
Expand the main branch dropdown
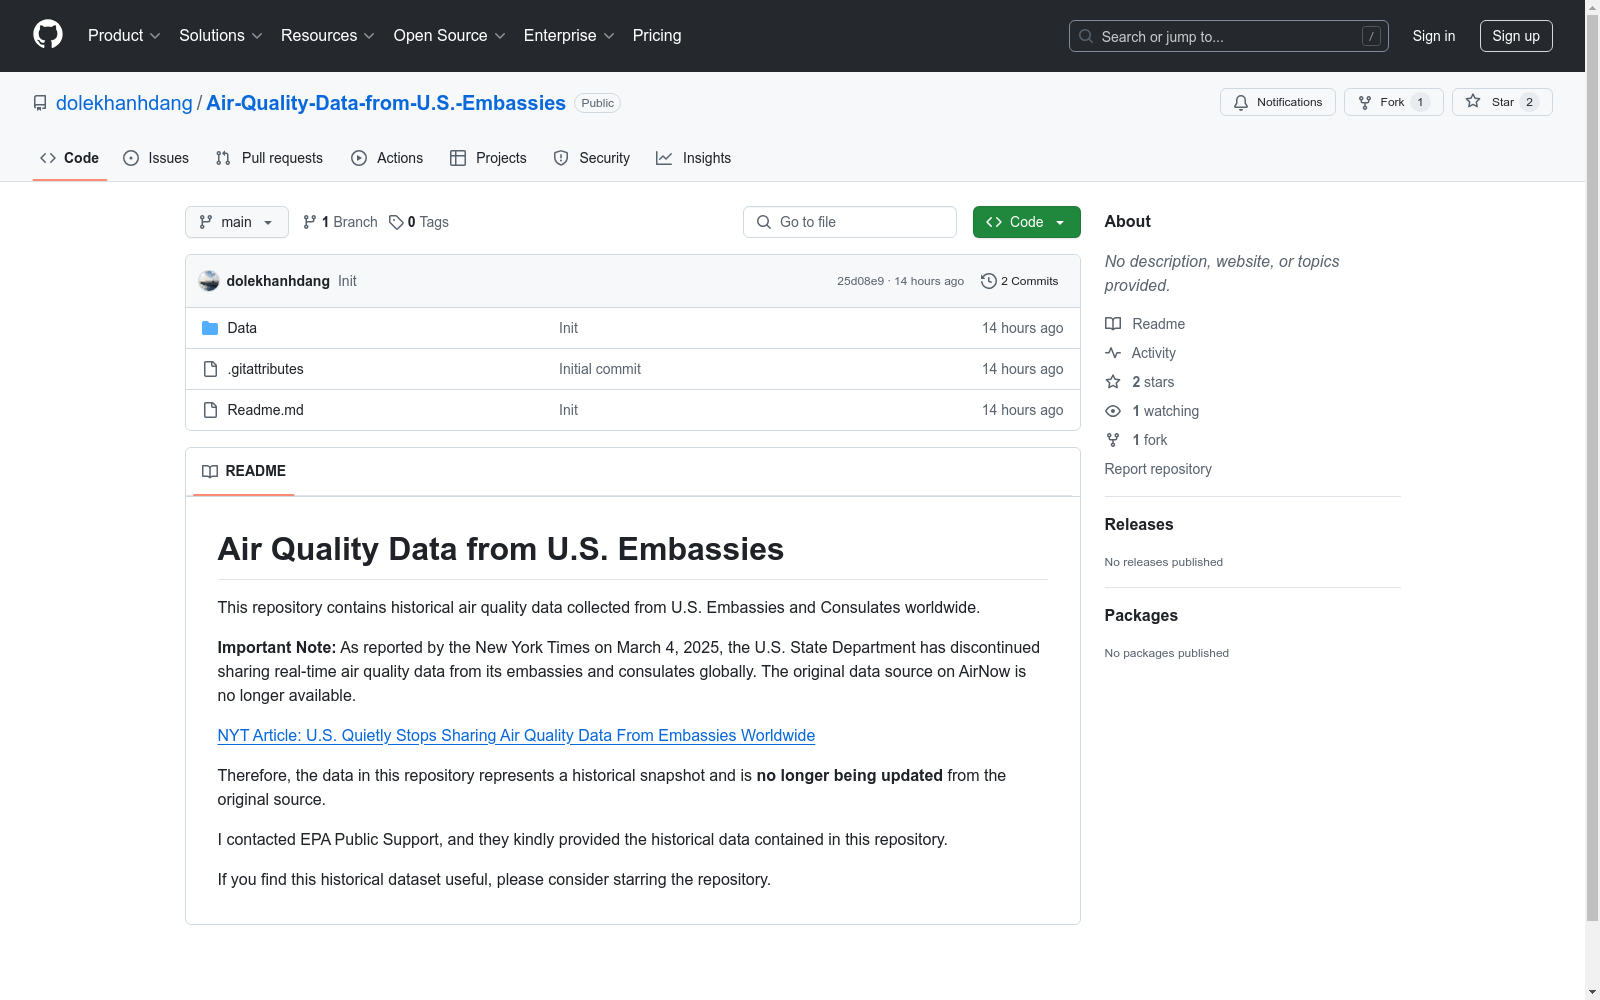(x=236, y=222)
